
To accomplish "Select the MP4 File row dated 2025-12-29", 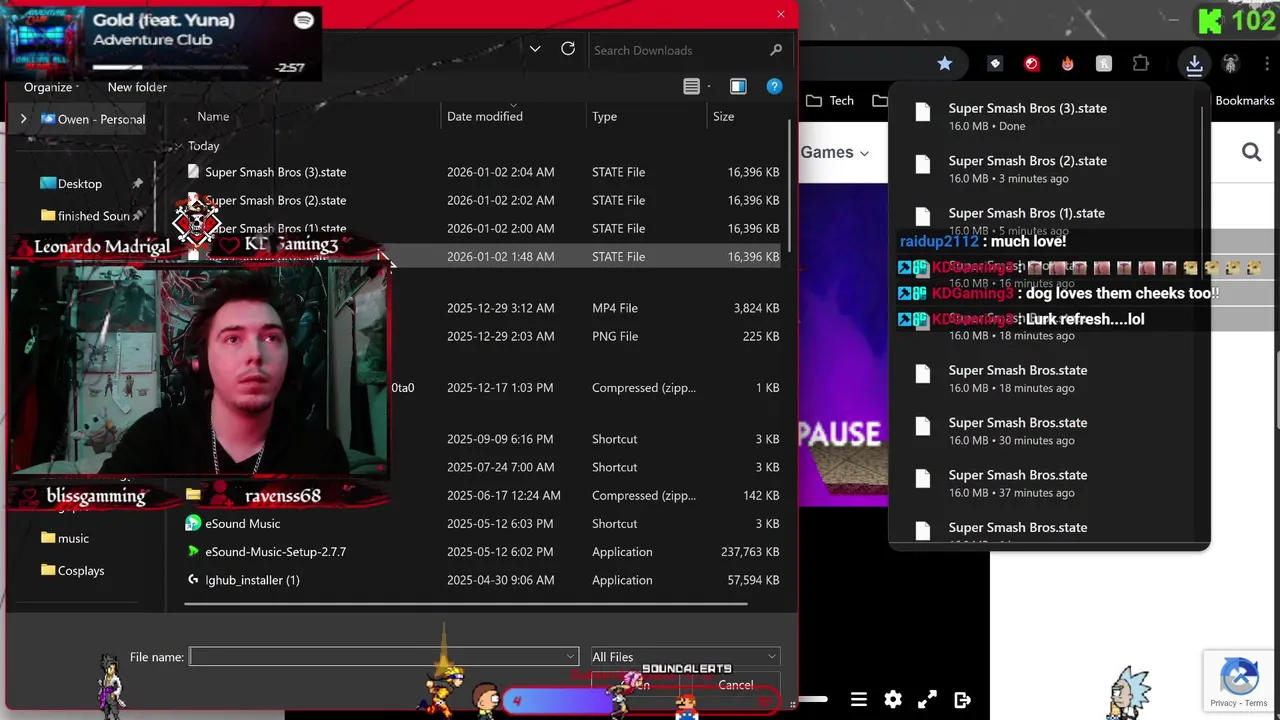I will click(483, 308).
